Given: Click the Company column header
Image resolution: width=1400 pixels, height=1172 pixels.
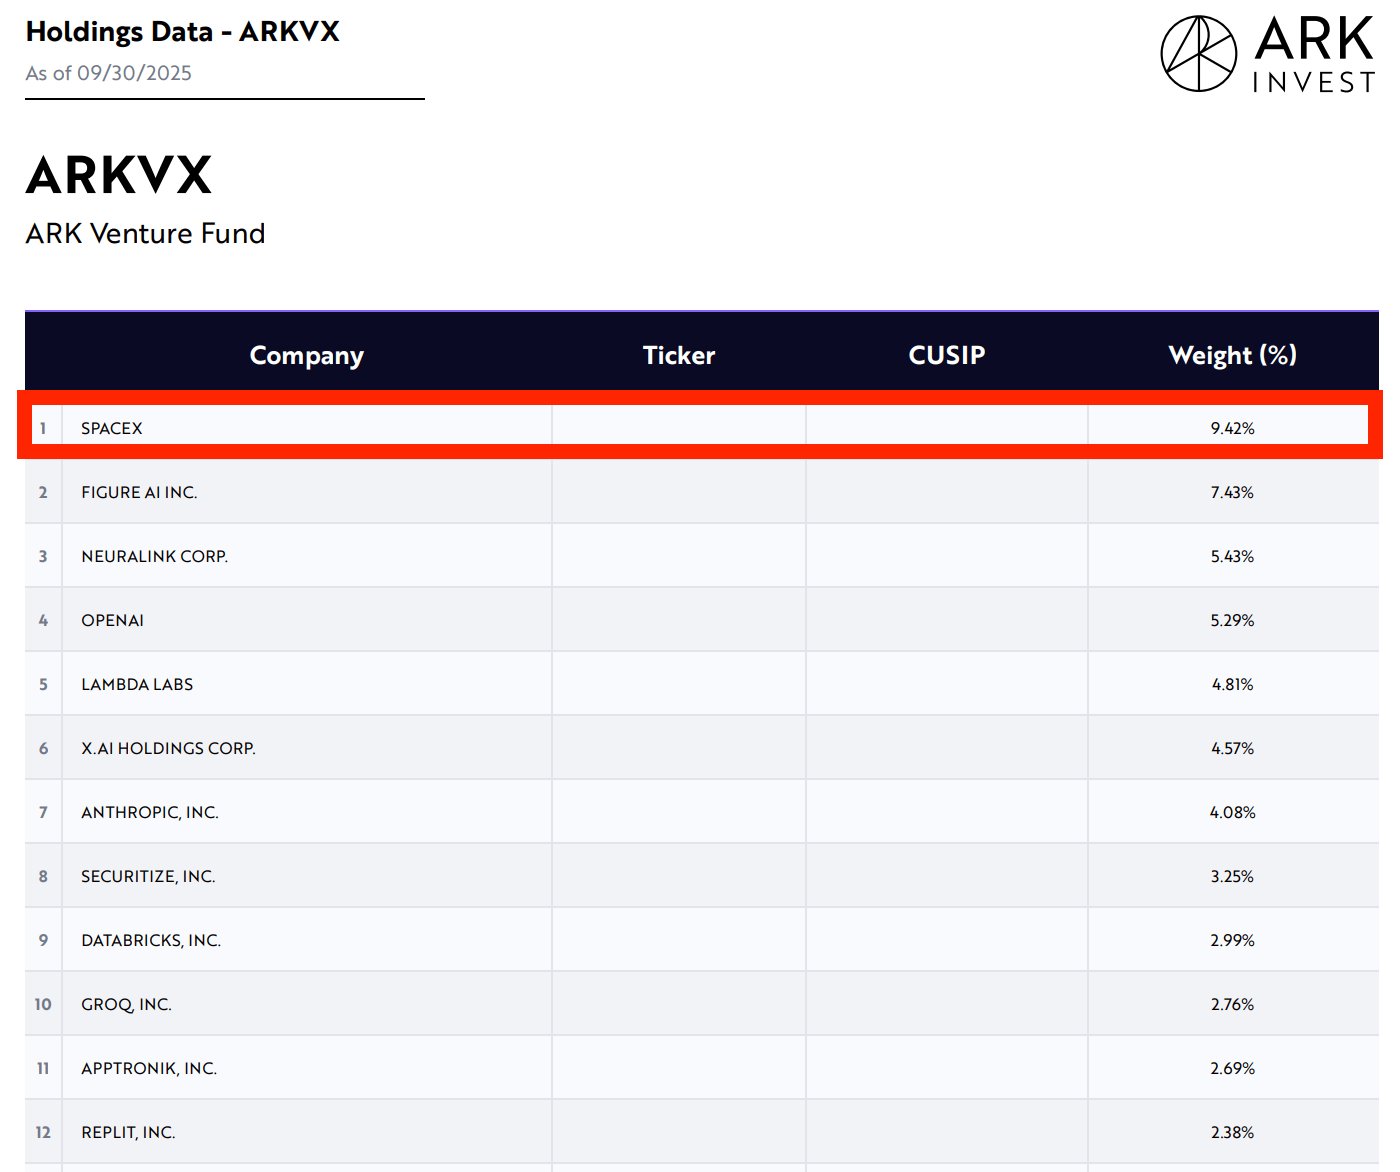Looking at the screenshot, I should [306, 355].
